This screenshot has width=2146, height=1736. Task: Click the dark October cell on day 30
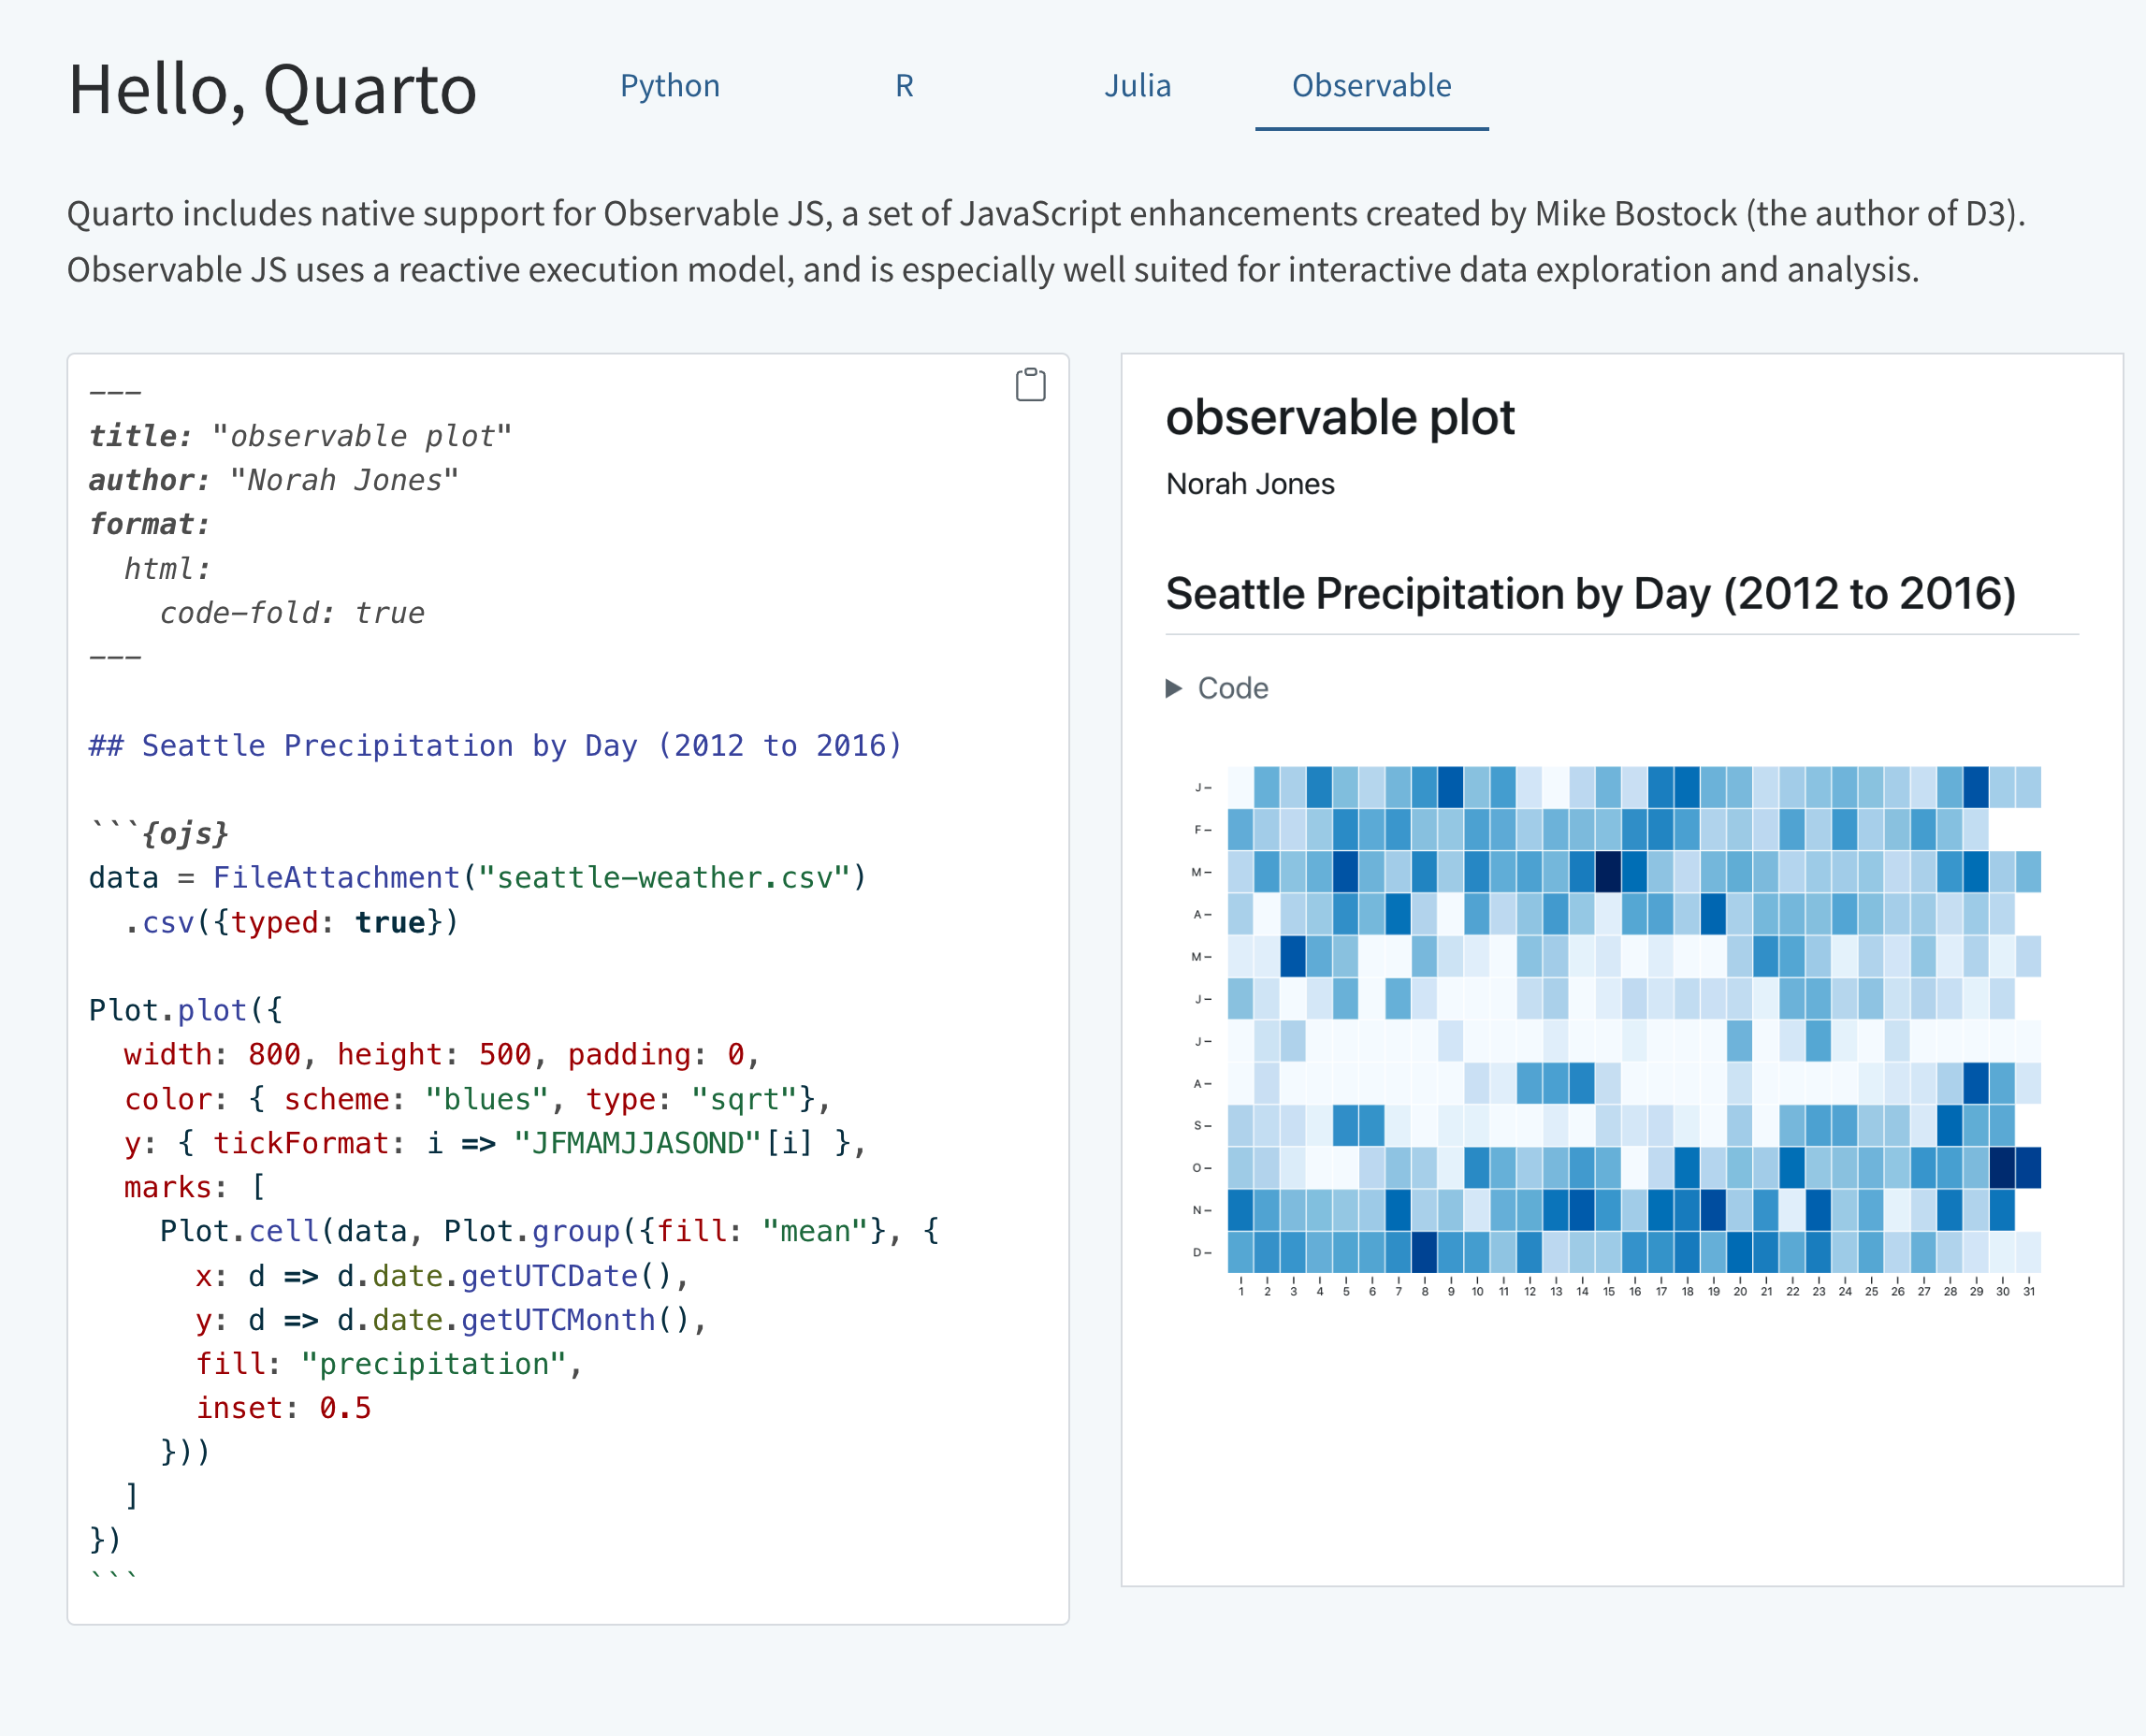pos(2002,1168)
